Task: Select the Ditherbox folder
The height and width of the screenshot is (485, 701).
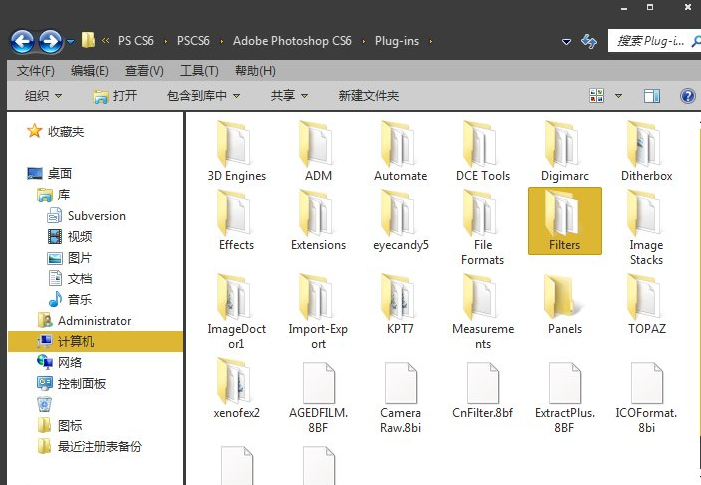Action: 646,151
